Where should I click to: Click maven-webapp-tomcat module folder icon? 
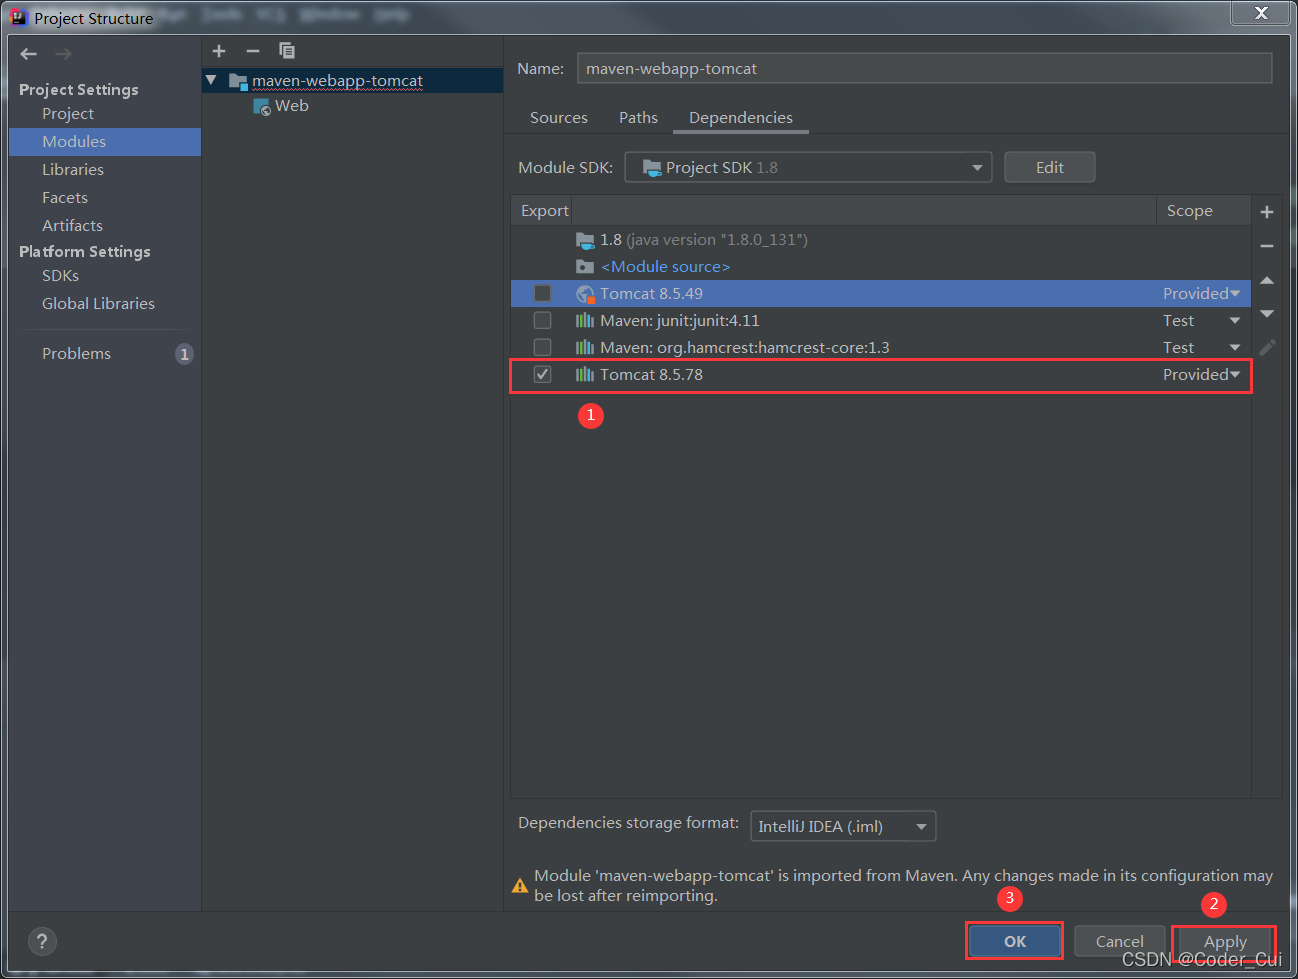[x=238, y=81]
